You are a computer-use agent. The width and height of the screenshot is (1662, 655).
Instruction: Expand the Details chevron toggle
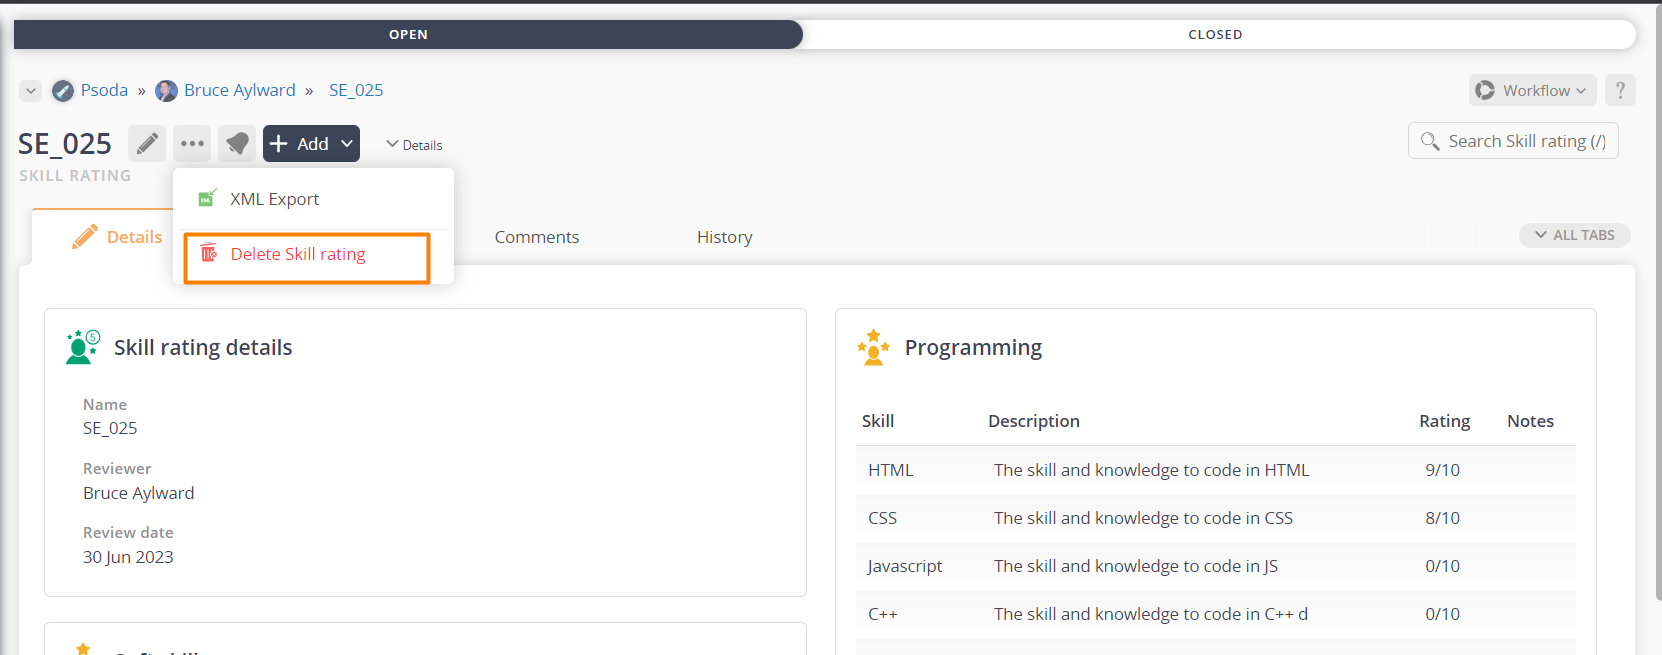pos(414,145)
